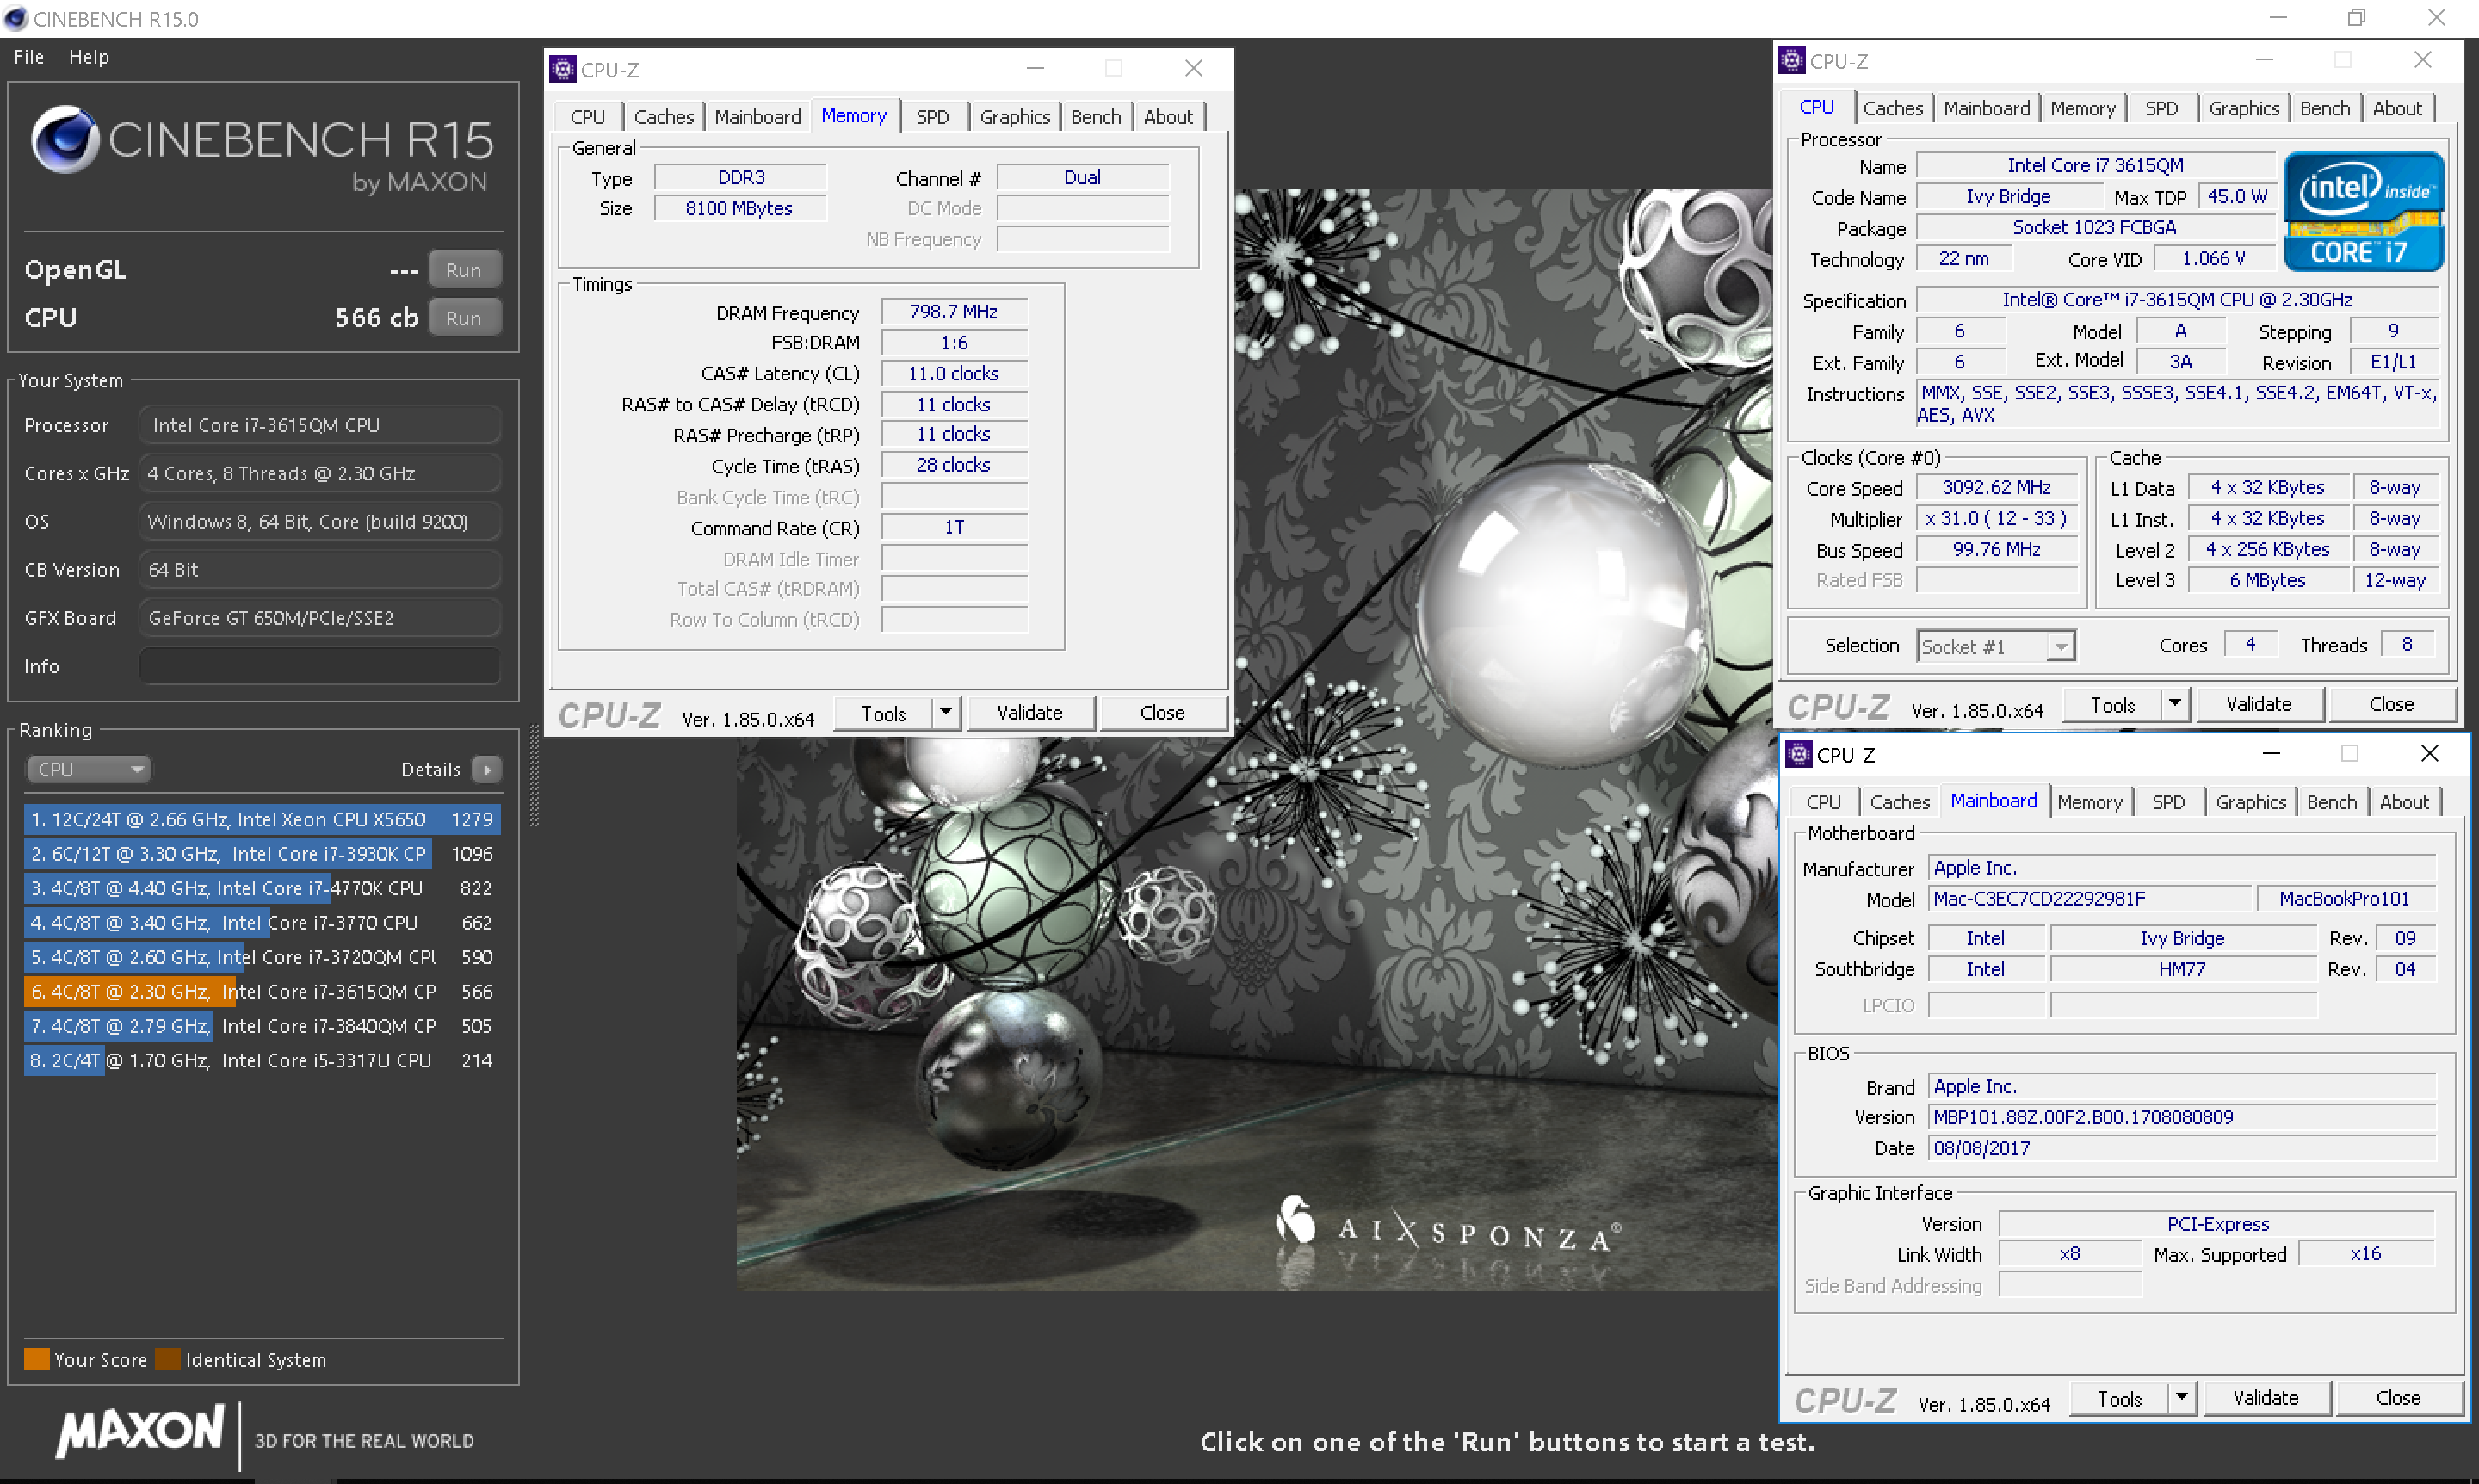The height and width of the screenshot is (1484, 2479).
Task: Minimize the Mainboard CPU-Z window
Action: point(2271,754)
